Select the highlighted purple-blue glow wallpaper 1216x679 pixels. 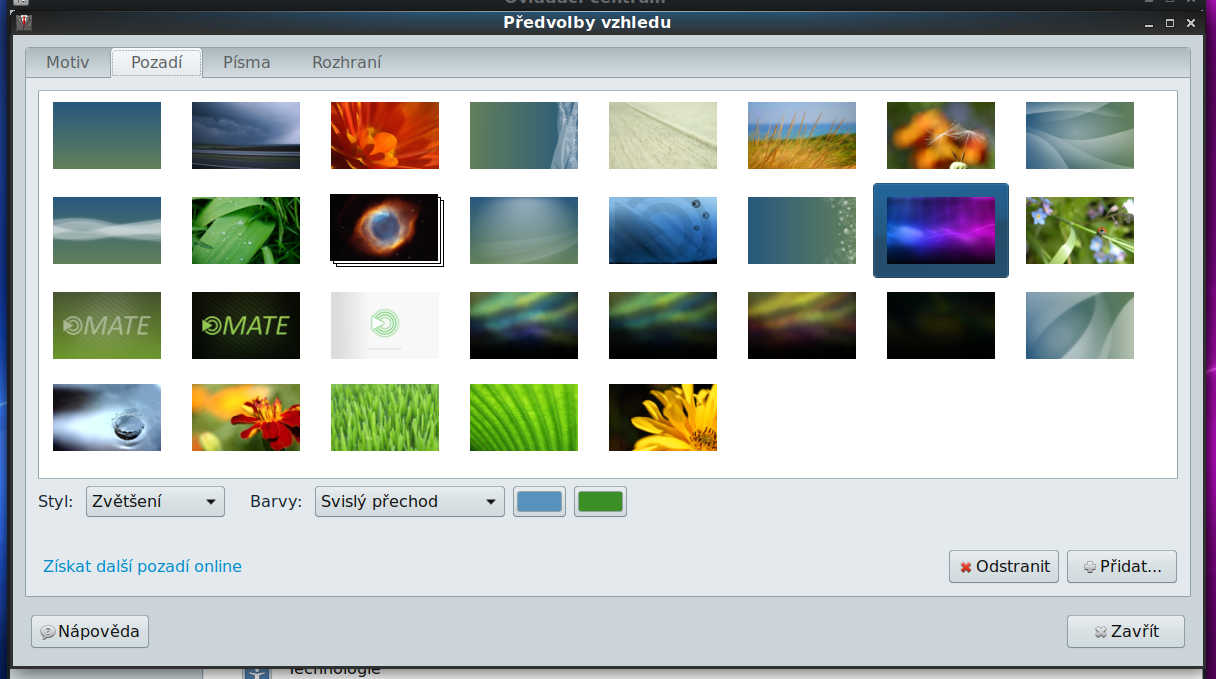(x=941, y=230)
